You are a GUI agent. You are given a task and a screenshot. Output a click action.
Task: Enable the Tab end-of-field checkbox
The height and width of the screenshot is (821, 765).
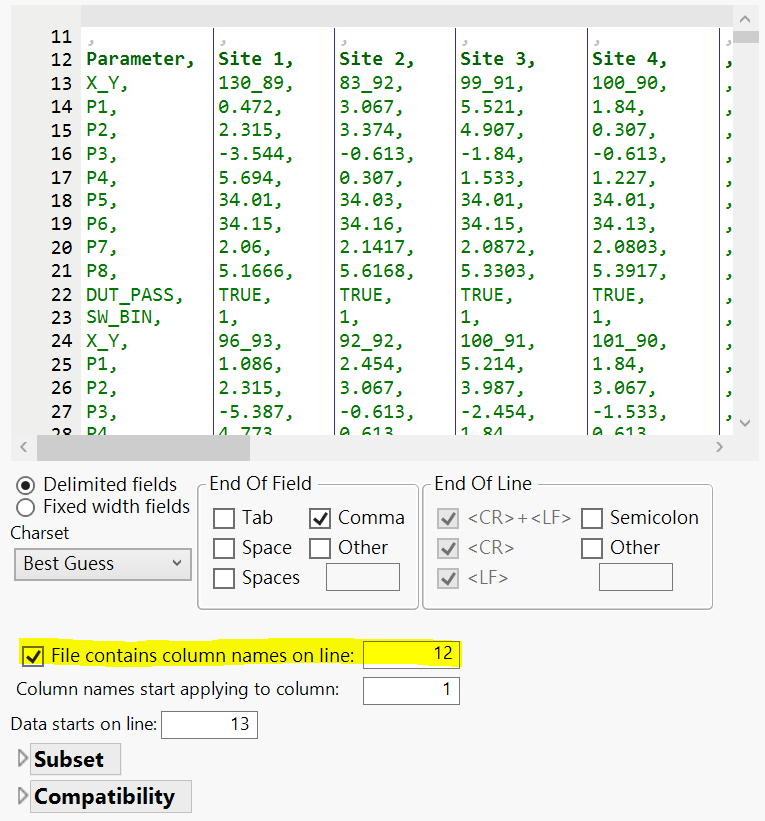[224, 518]
